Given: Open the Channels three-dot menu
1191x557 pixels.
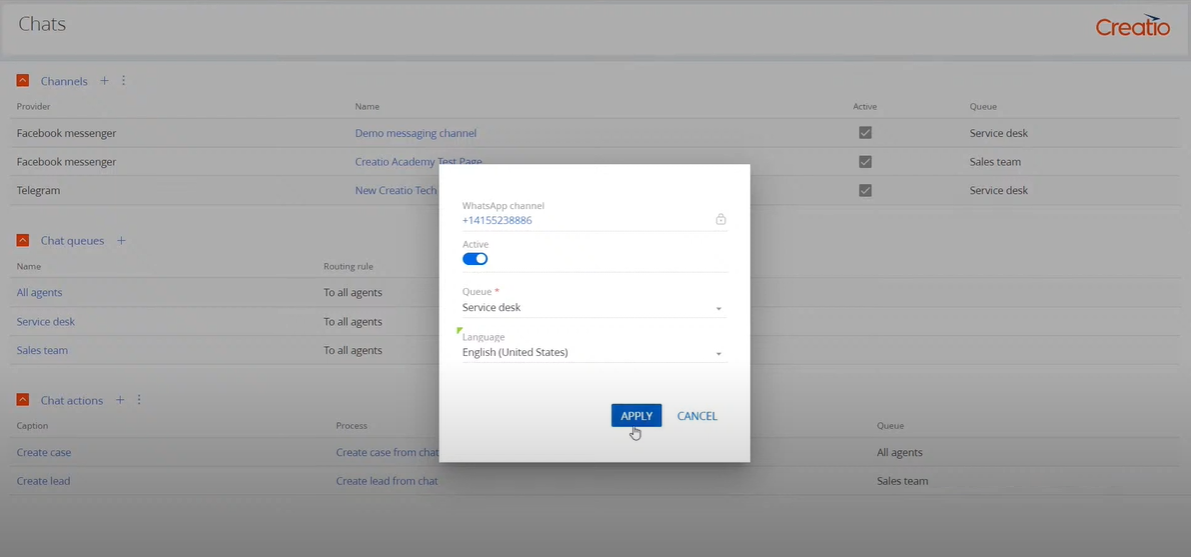Looking at the screenshot, I should click(x=124, y=81).
